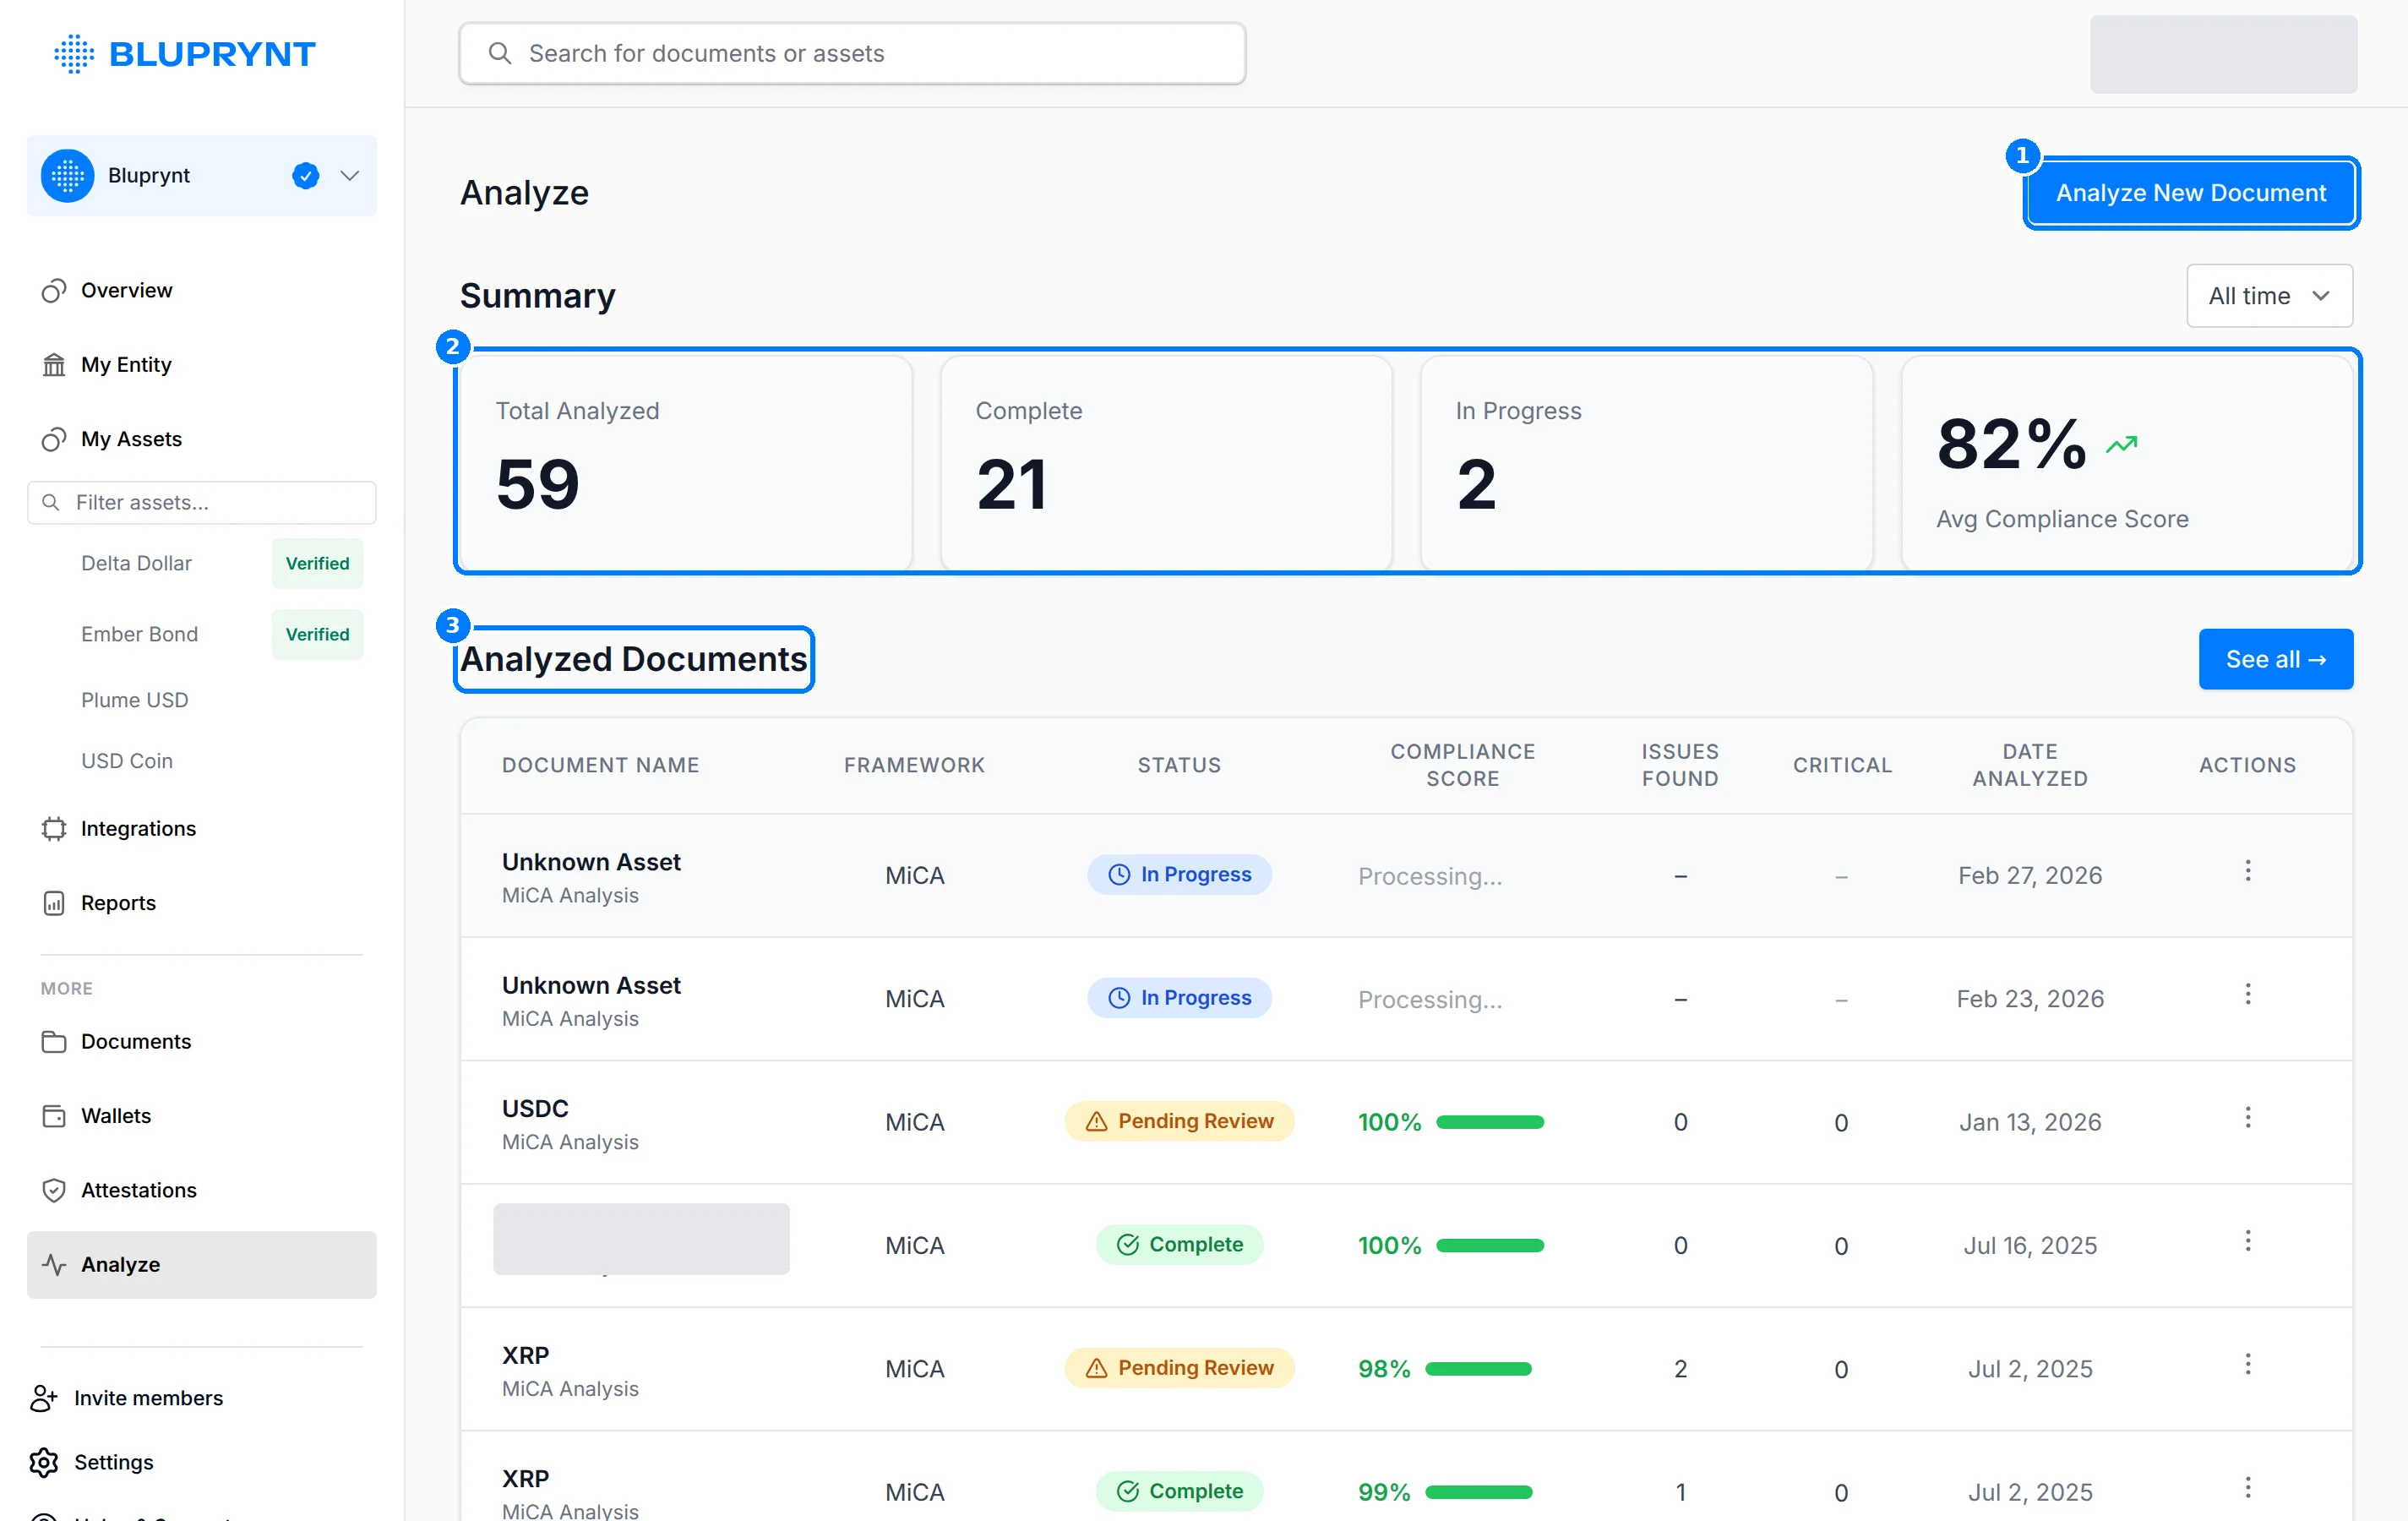Image resolution: width=2408 pixels, height=1521 pixels.
Task: Open actions menu for the Jul 16, 2025 row
Action: point(2247,1241)
